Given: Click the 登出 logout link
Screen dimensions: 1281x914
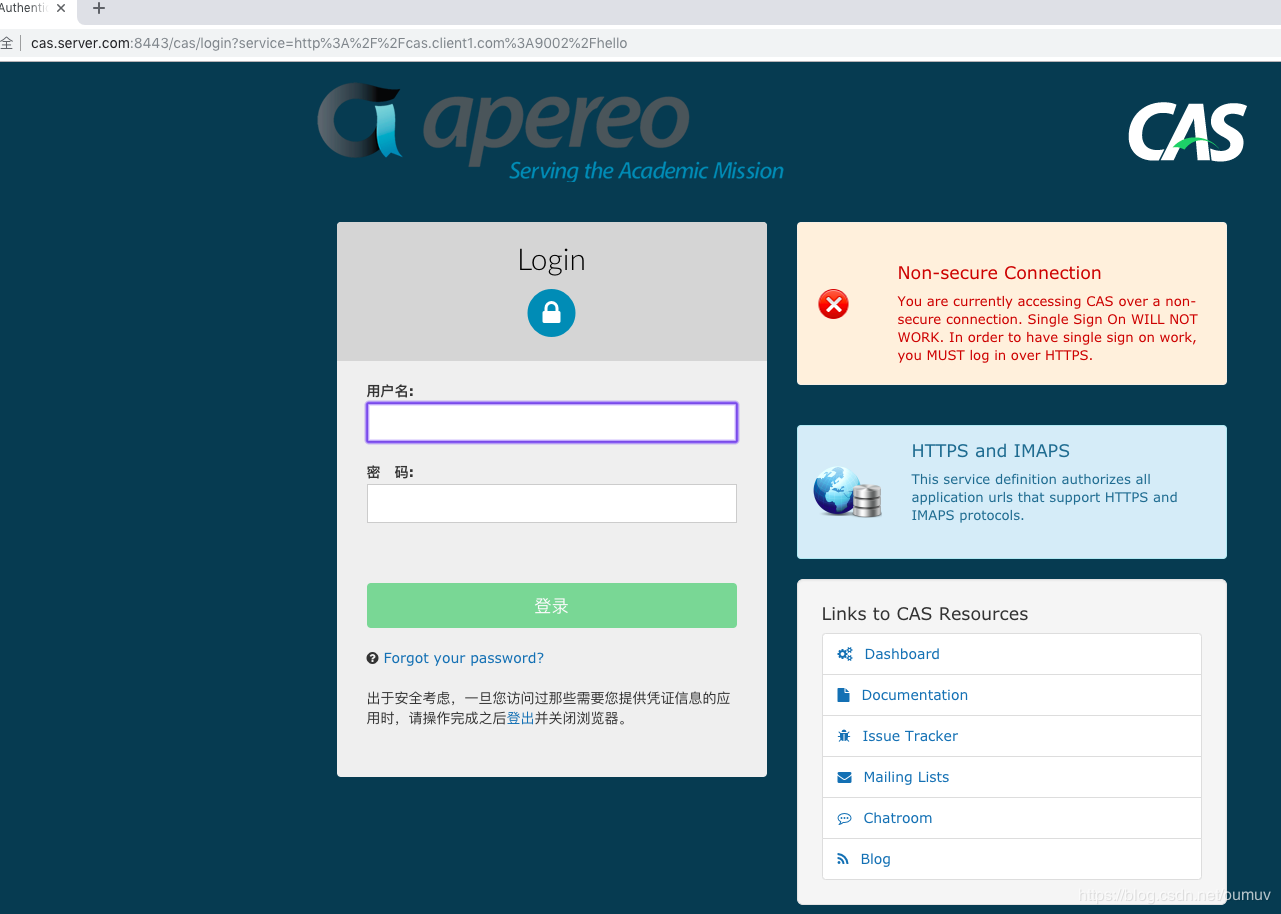Looking at the screenshot, I should click(520, 718).
